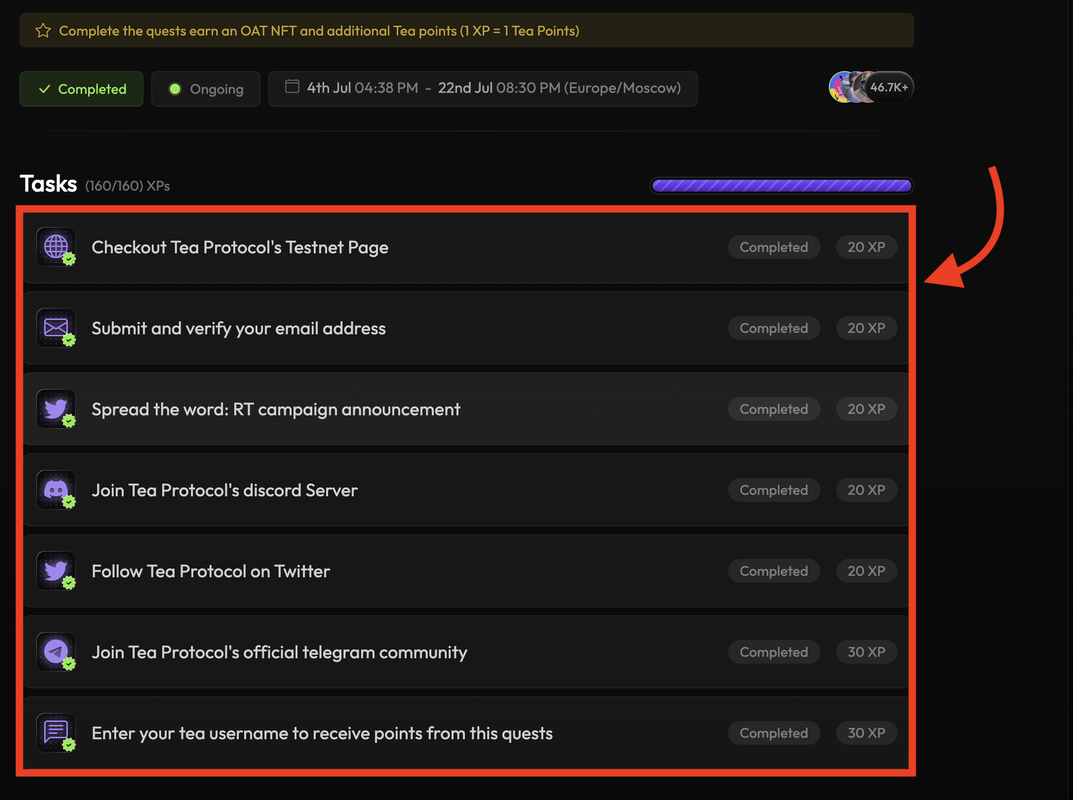Expand Follow Tea Protocol on Twitter task

coord(466,571)
